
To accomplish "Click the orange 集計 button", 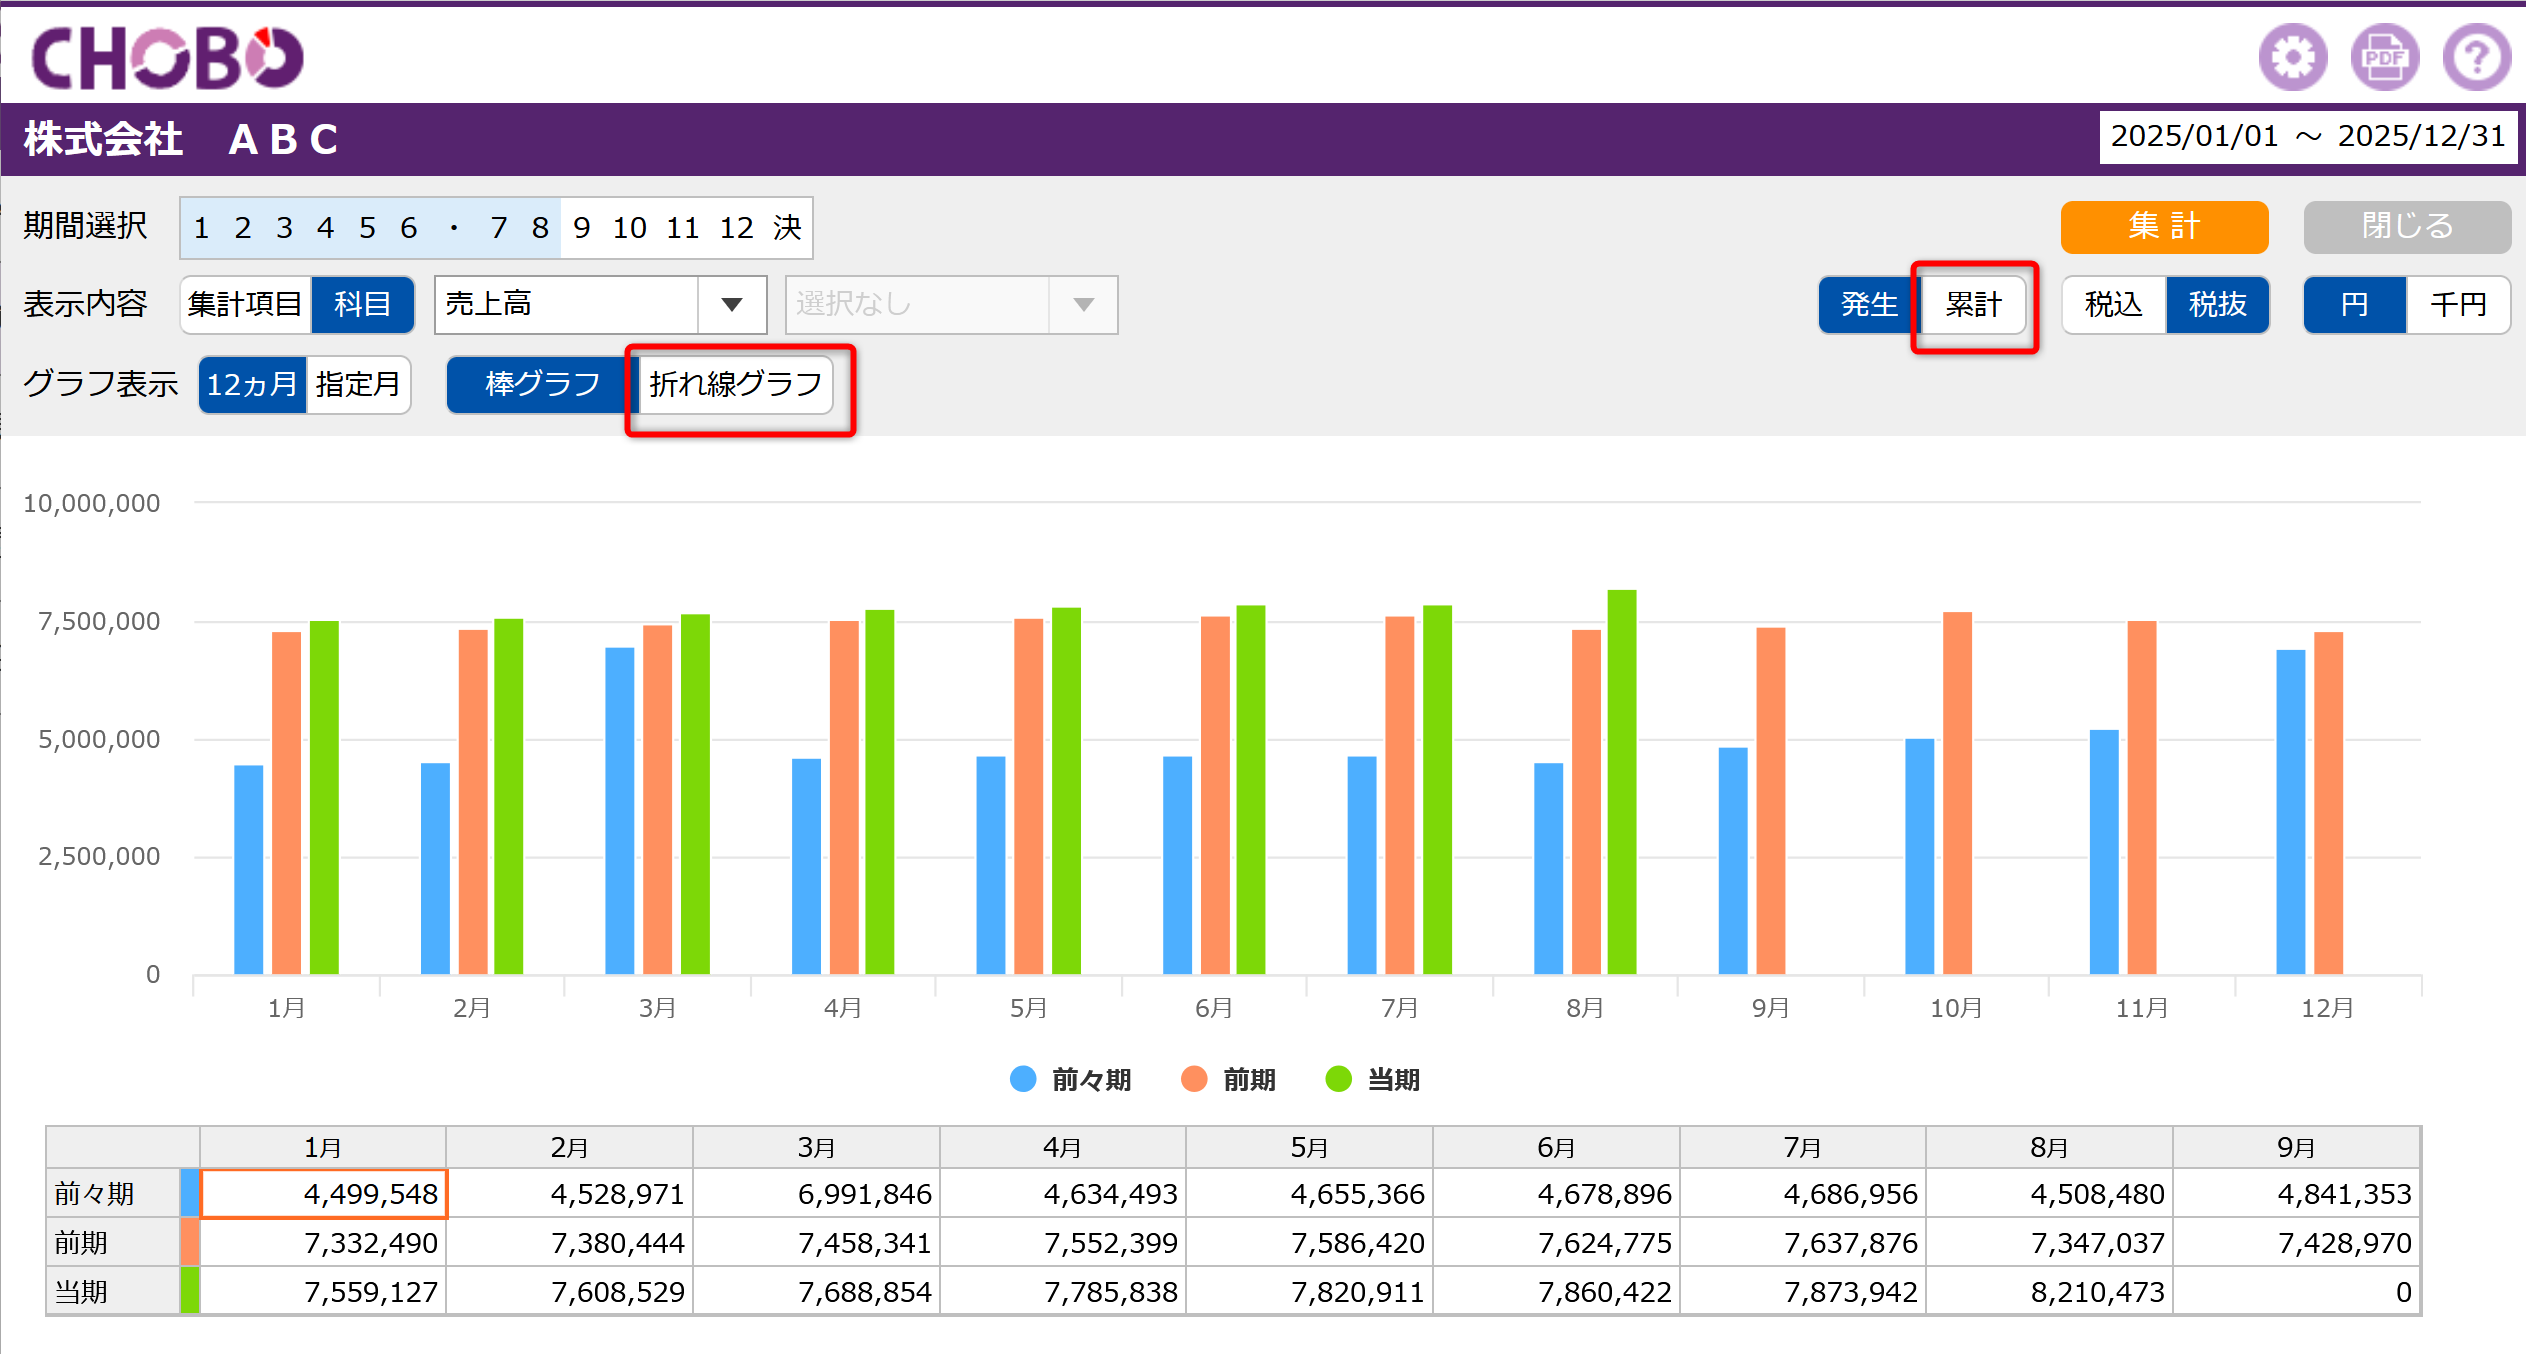I will 2164,227.
